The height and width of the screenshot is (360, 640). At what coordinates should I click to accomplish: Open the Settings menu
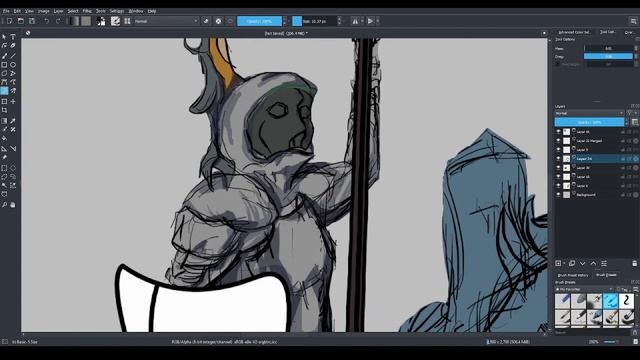point(117,11)
